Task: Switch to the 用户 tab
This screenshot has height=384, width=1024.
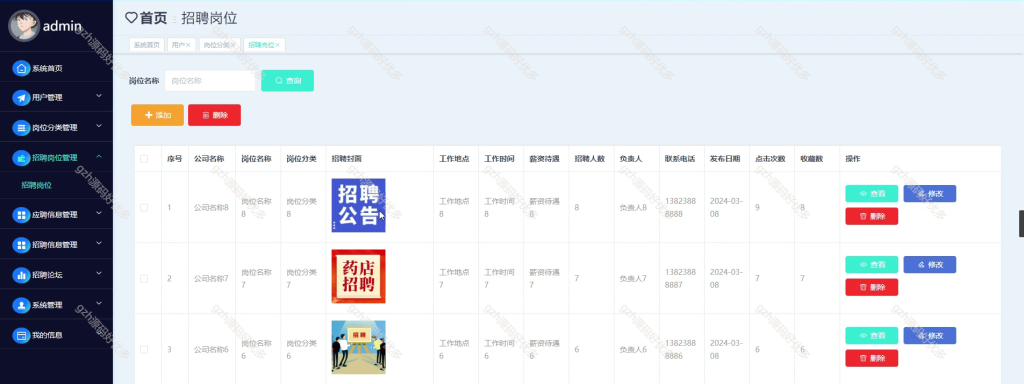Action: pyautogui.click(x=181, y=45)
